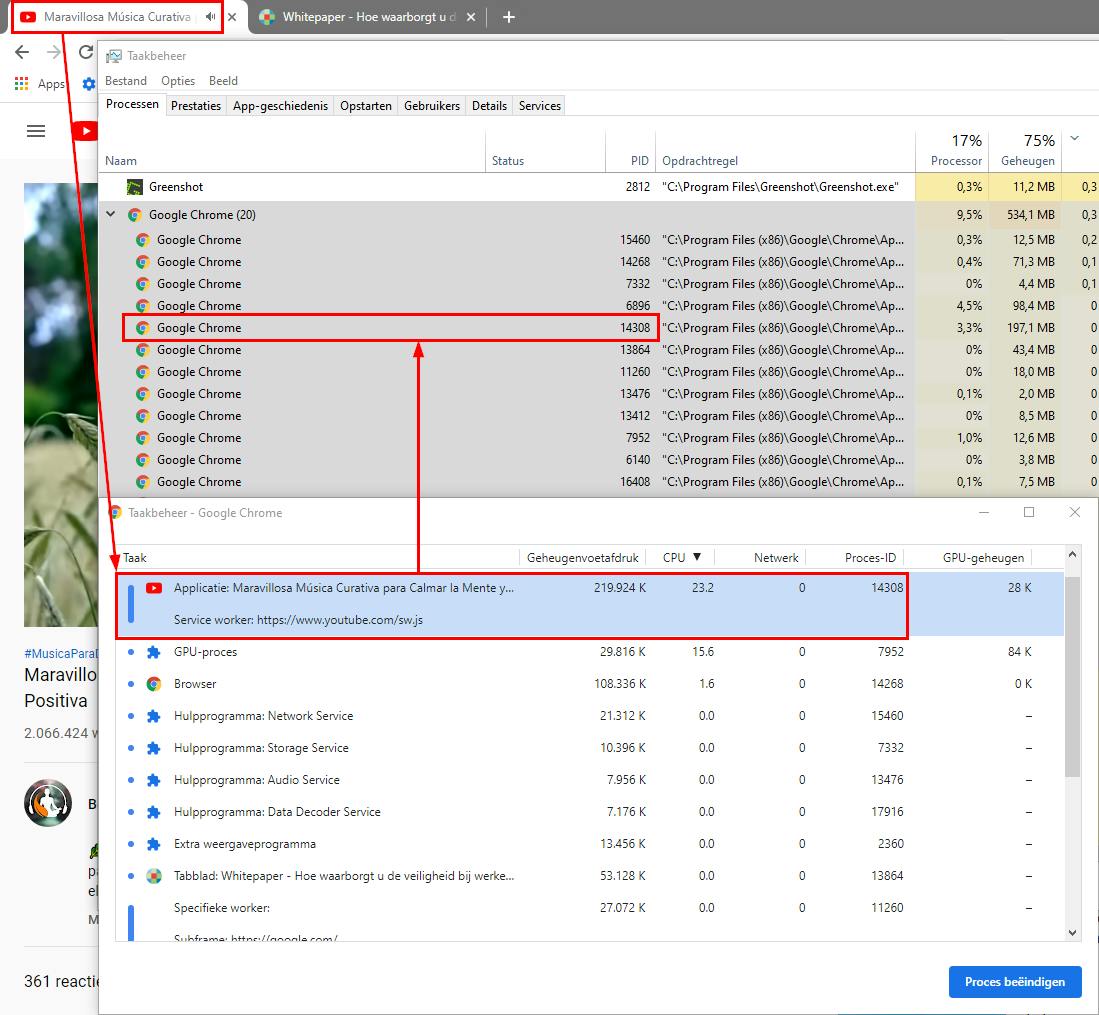Switch to the App-geschiedenis tab

(x=280, y=106)
